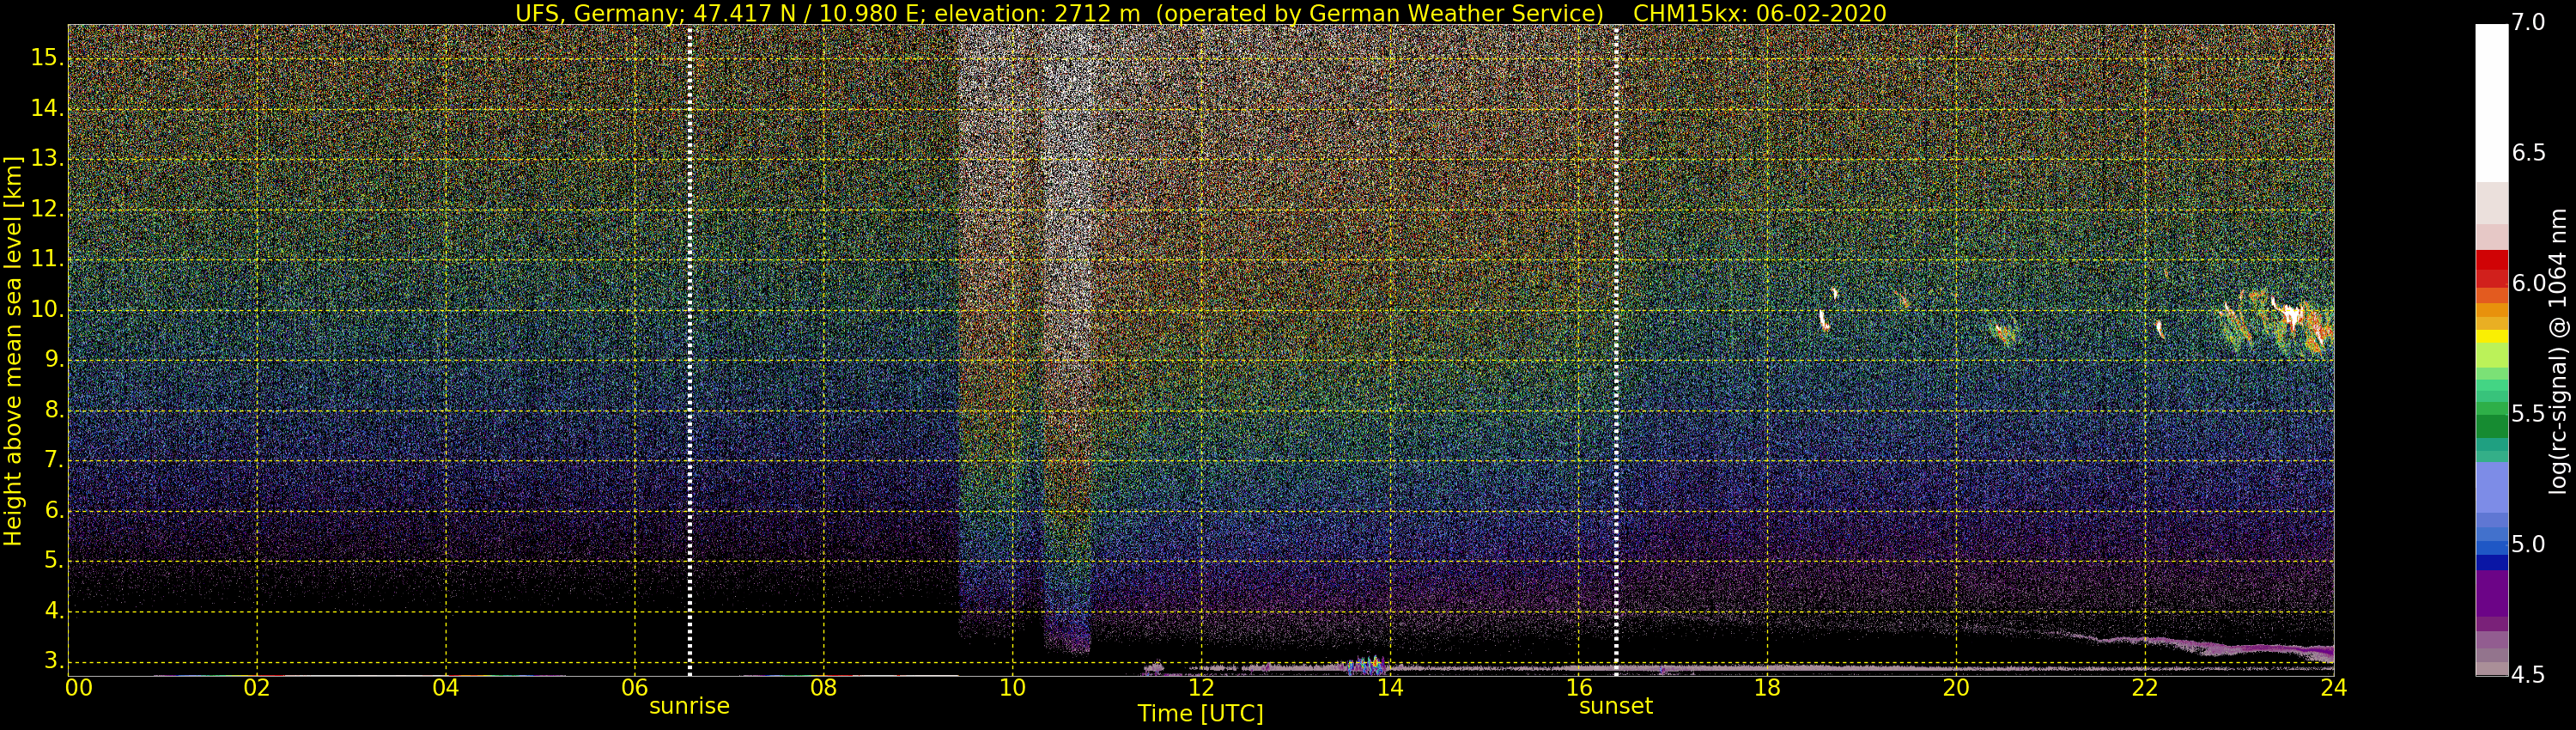Click the '8.' height tick label
Image resolution: width=2576 pixels, height=730 pixels.
[x=54, y=410]
